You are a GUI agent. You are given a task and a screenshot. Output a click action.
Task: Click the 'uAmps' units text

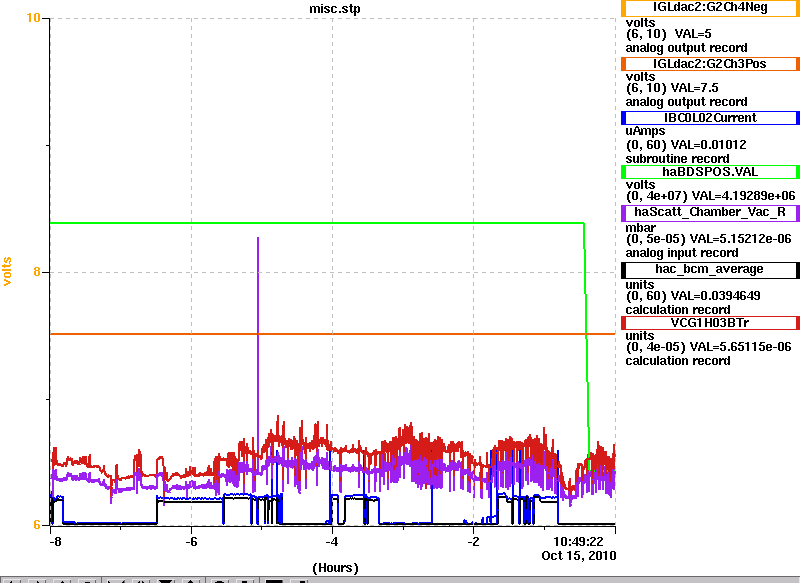pos(645,131)
